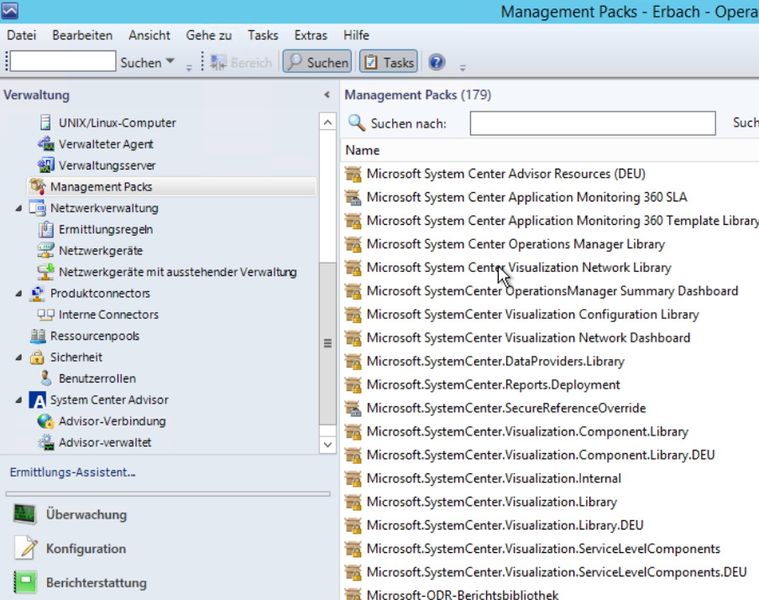Open the Suchen dropdown arrow in toolbar

pos(170,61)
